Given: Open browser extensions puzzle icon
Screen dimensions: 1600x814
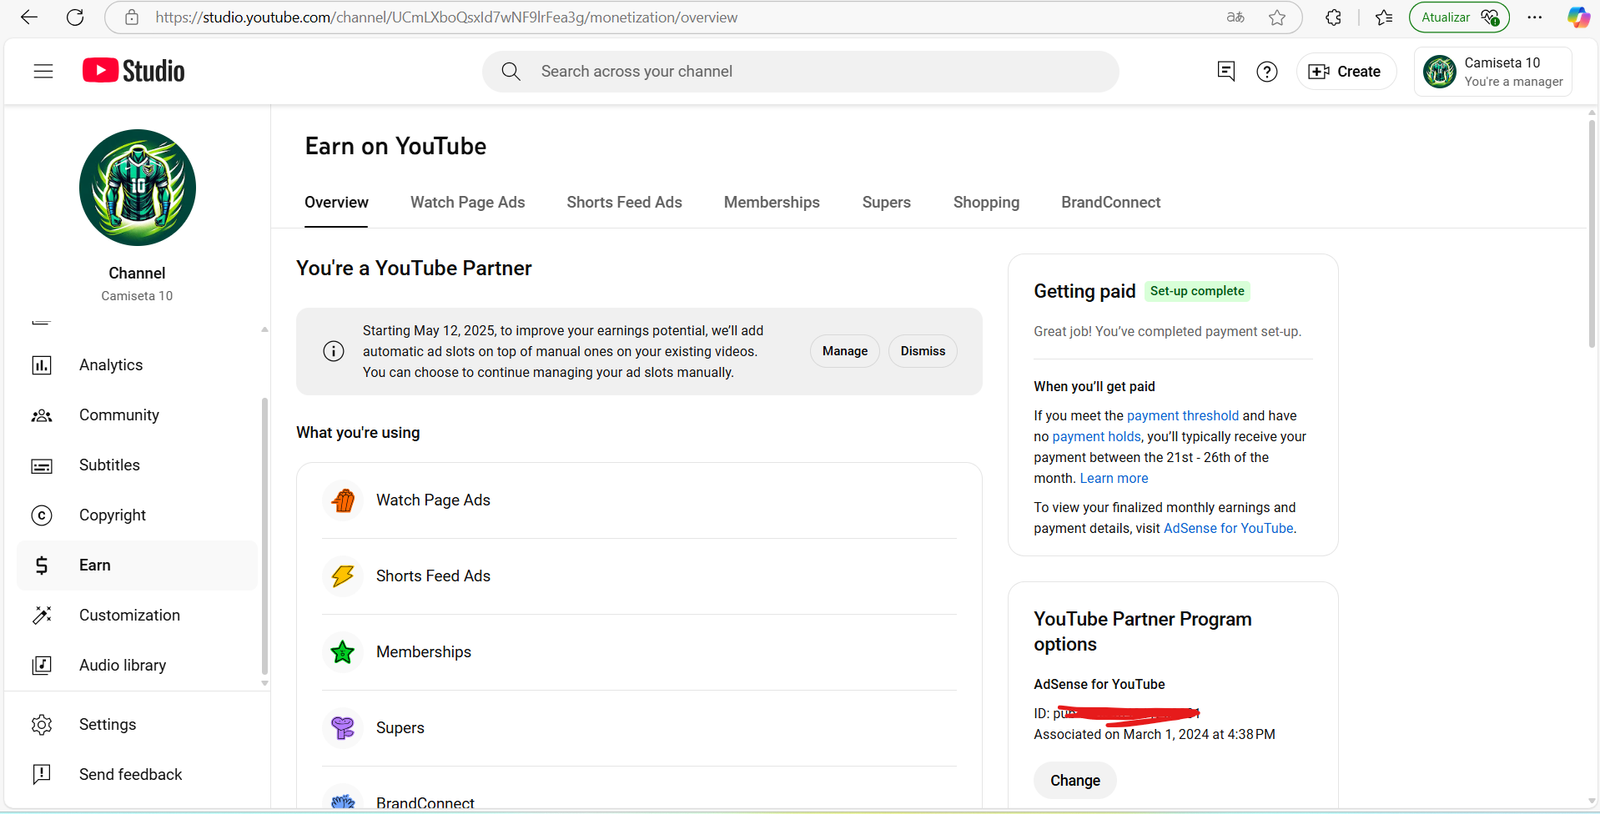Looking at the screenshot, I should (x=1333, y=17).
